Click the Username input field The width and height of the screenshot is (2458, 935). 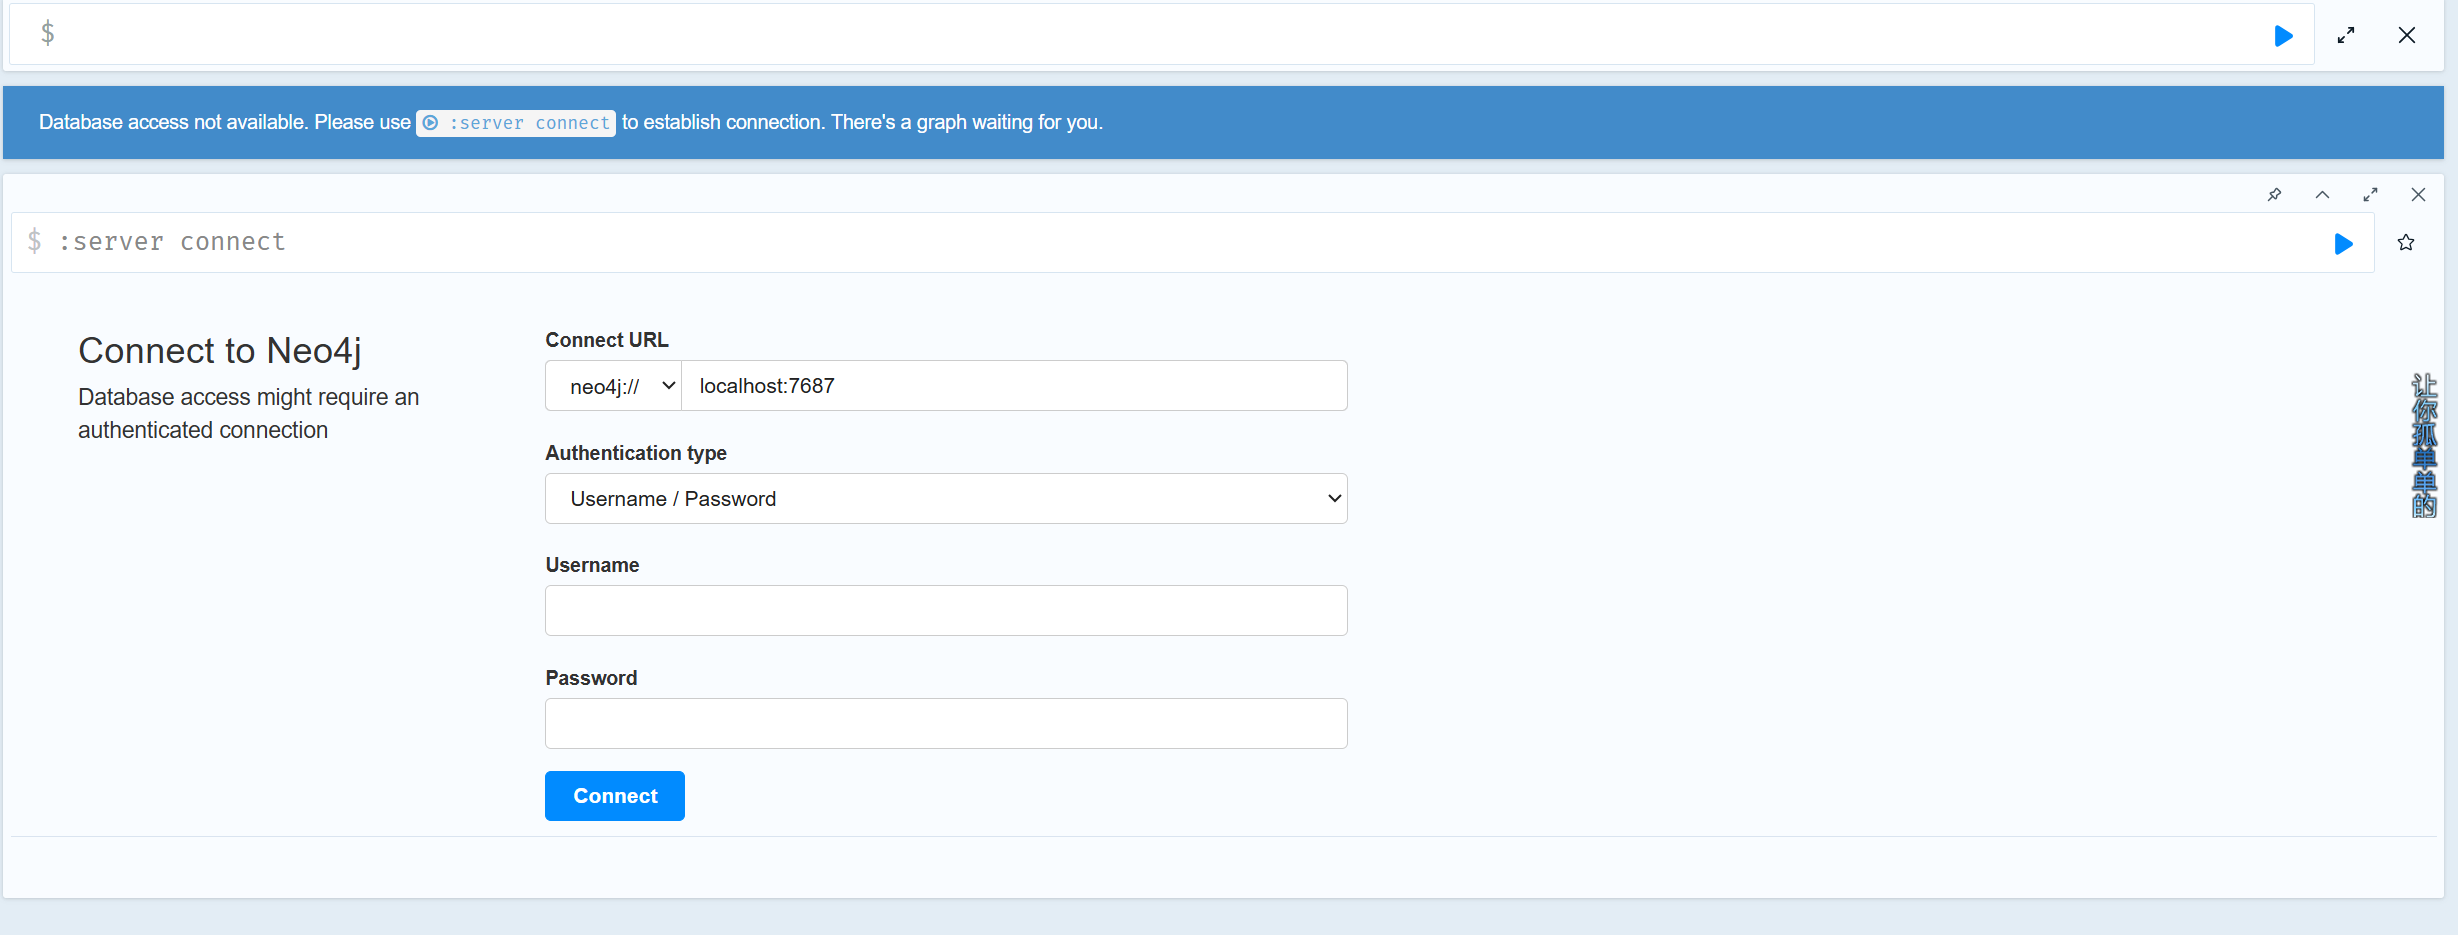coord(946,611)
